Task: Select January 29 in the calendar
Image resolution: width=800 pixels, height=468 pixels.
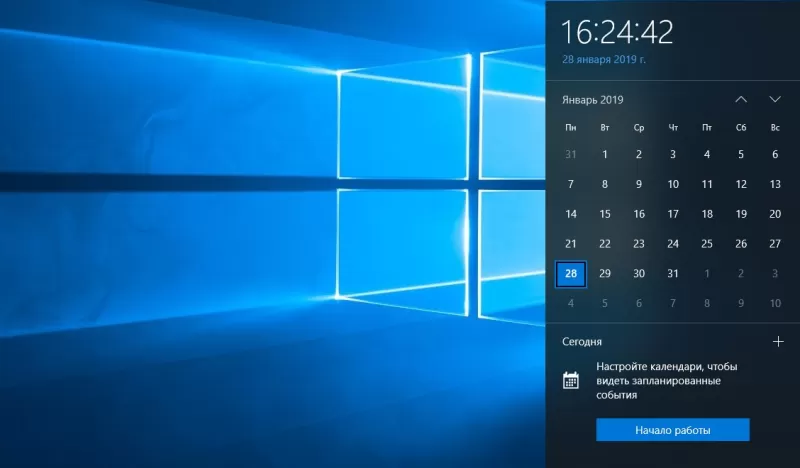Action: click(x=605, y=274)
